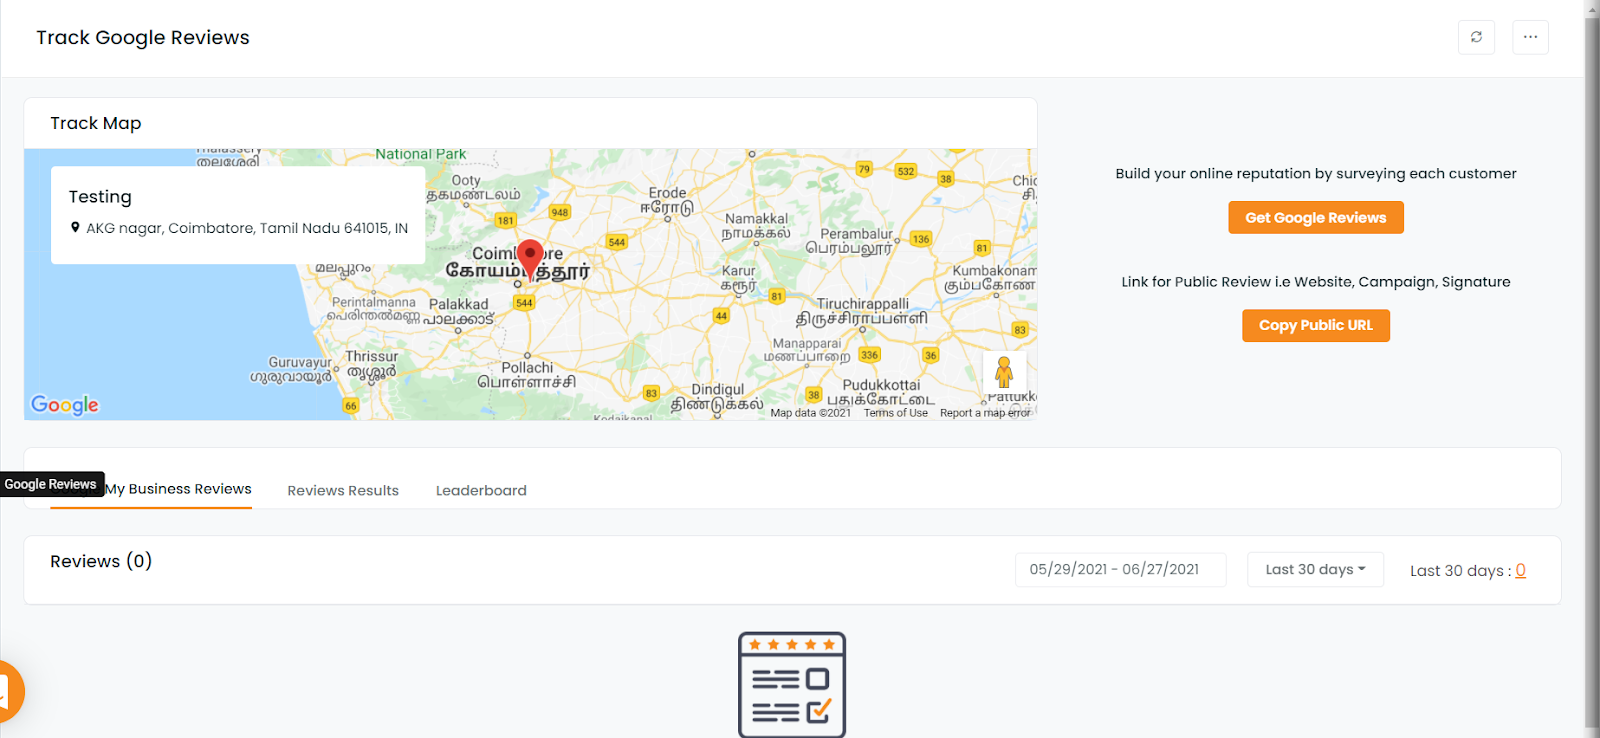
Task: Switch to the My Business Reviews tab
Action: [x=151, y=489]
